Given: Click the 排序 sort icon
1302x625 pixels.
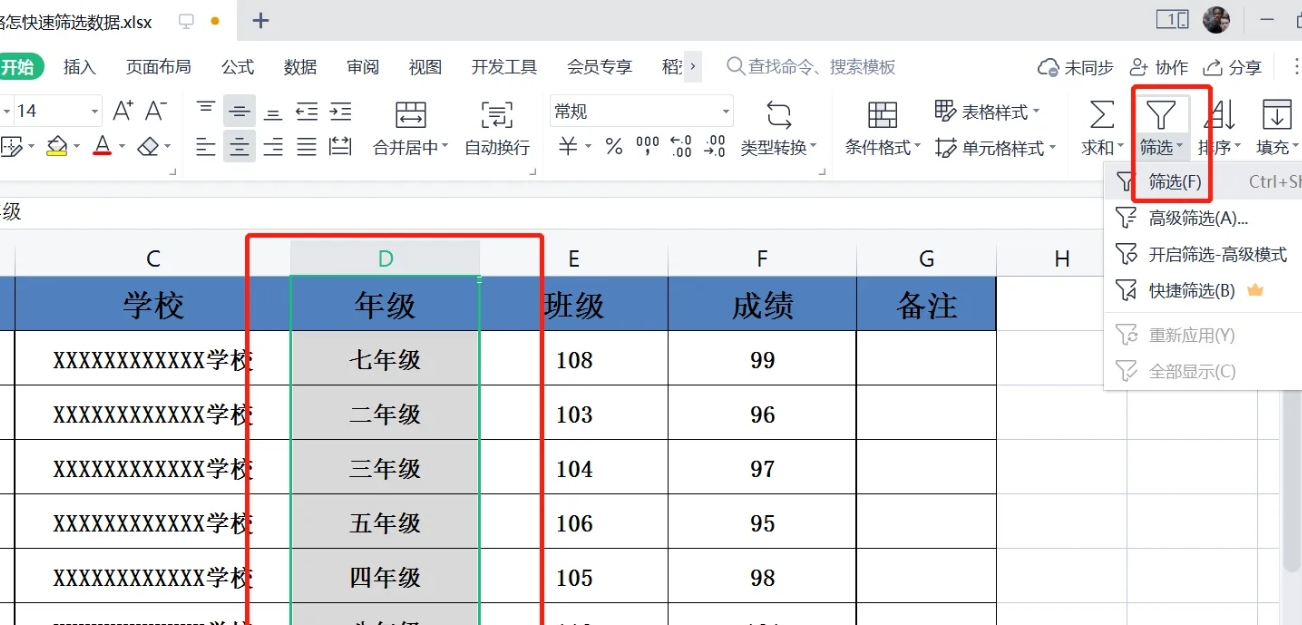Looking at the screenshot, I should [x=1219, y=114].
